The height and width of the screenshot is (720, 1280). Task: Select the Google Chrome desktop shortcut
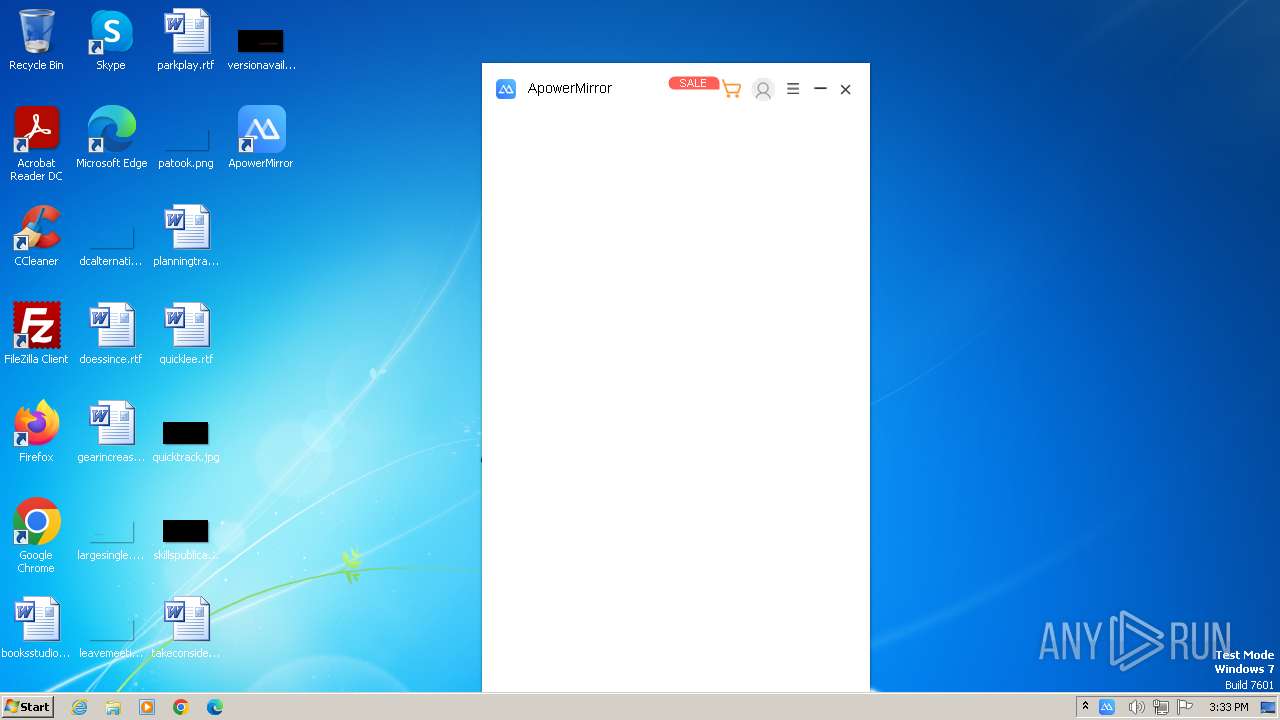(36, 536)
